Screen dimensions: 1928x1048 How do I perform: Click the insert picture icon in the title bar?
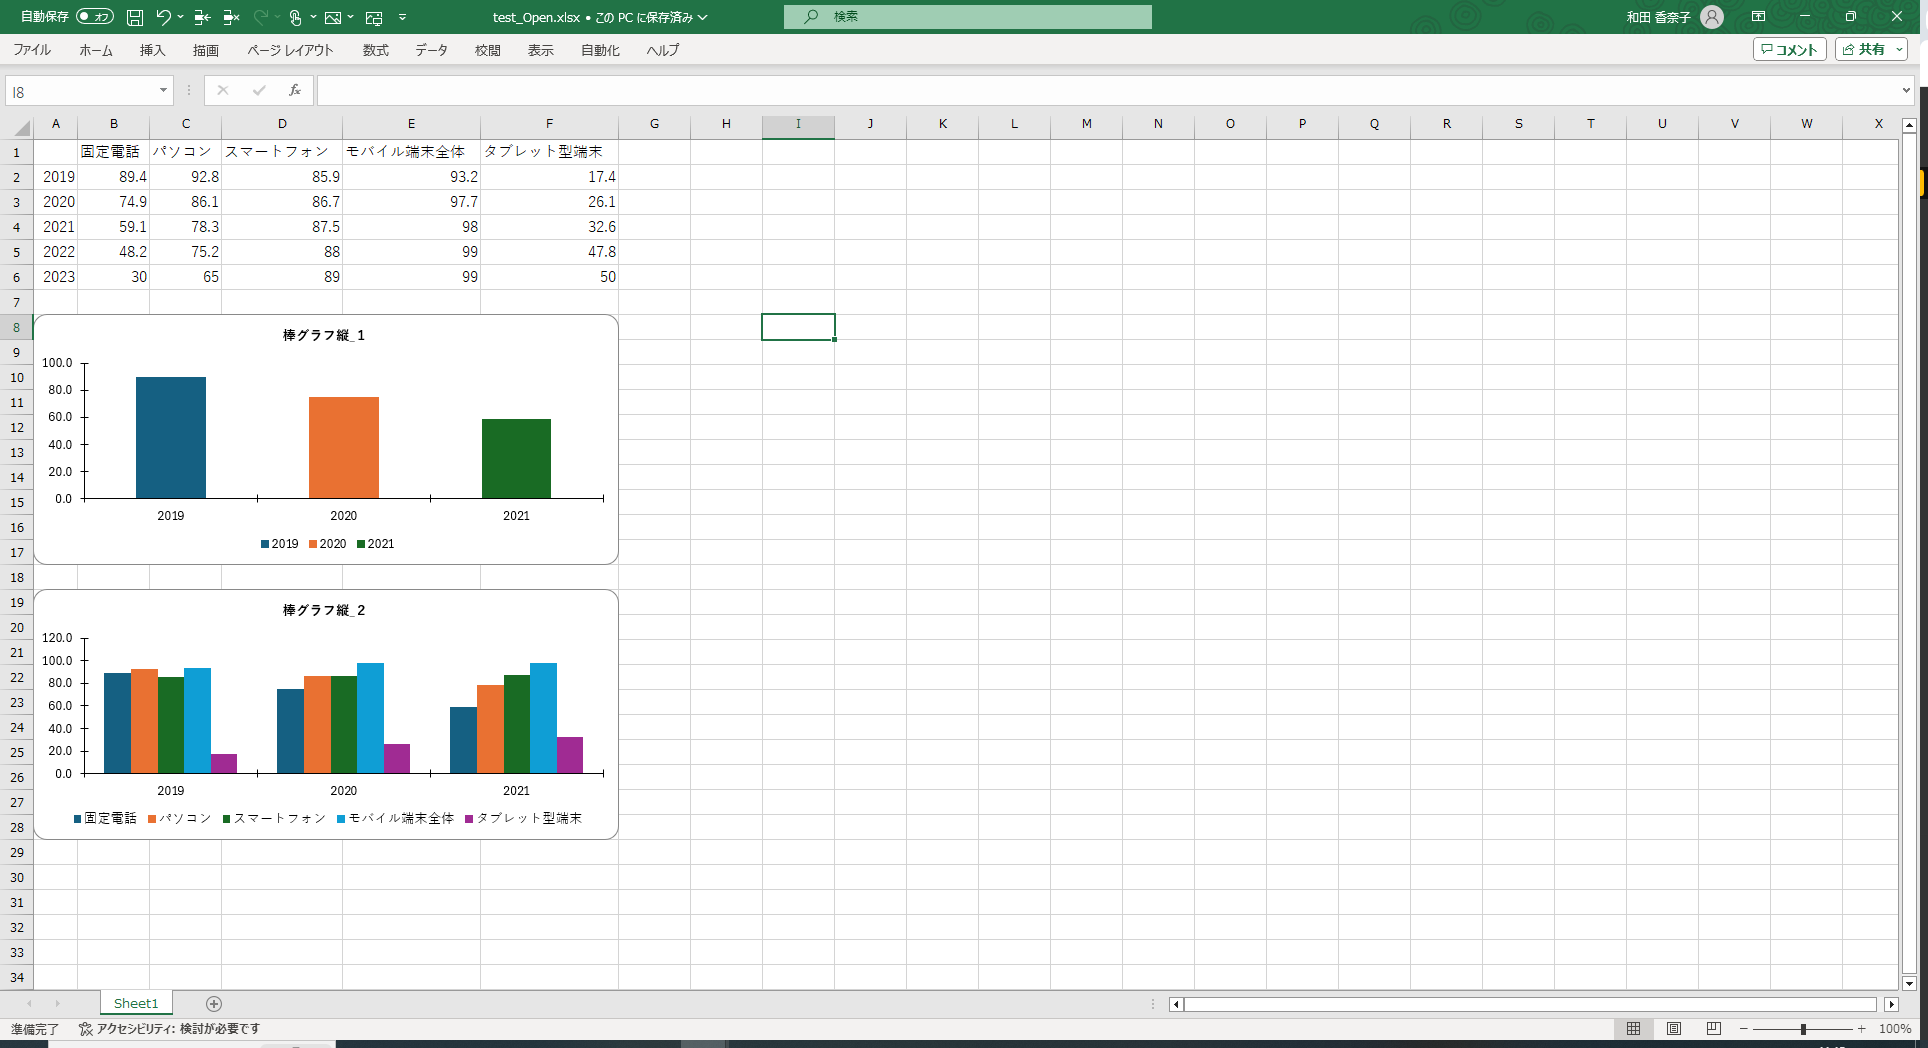click(x=333, y=17)
